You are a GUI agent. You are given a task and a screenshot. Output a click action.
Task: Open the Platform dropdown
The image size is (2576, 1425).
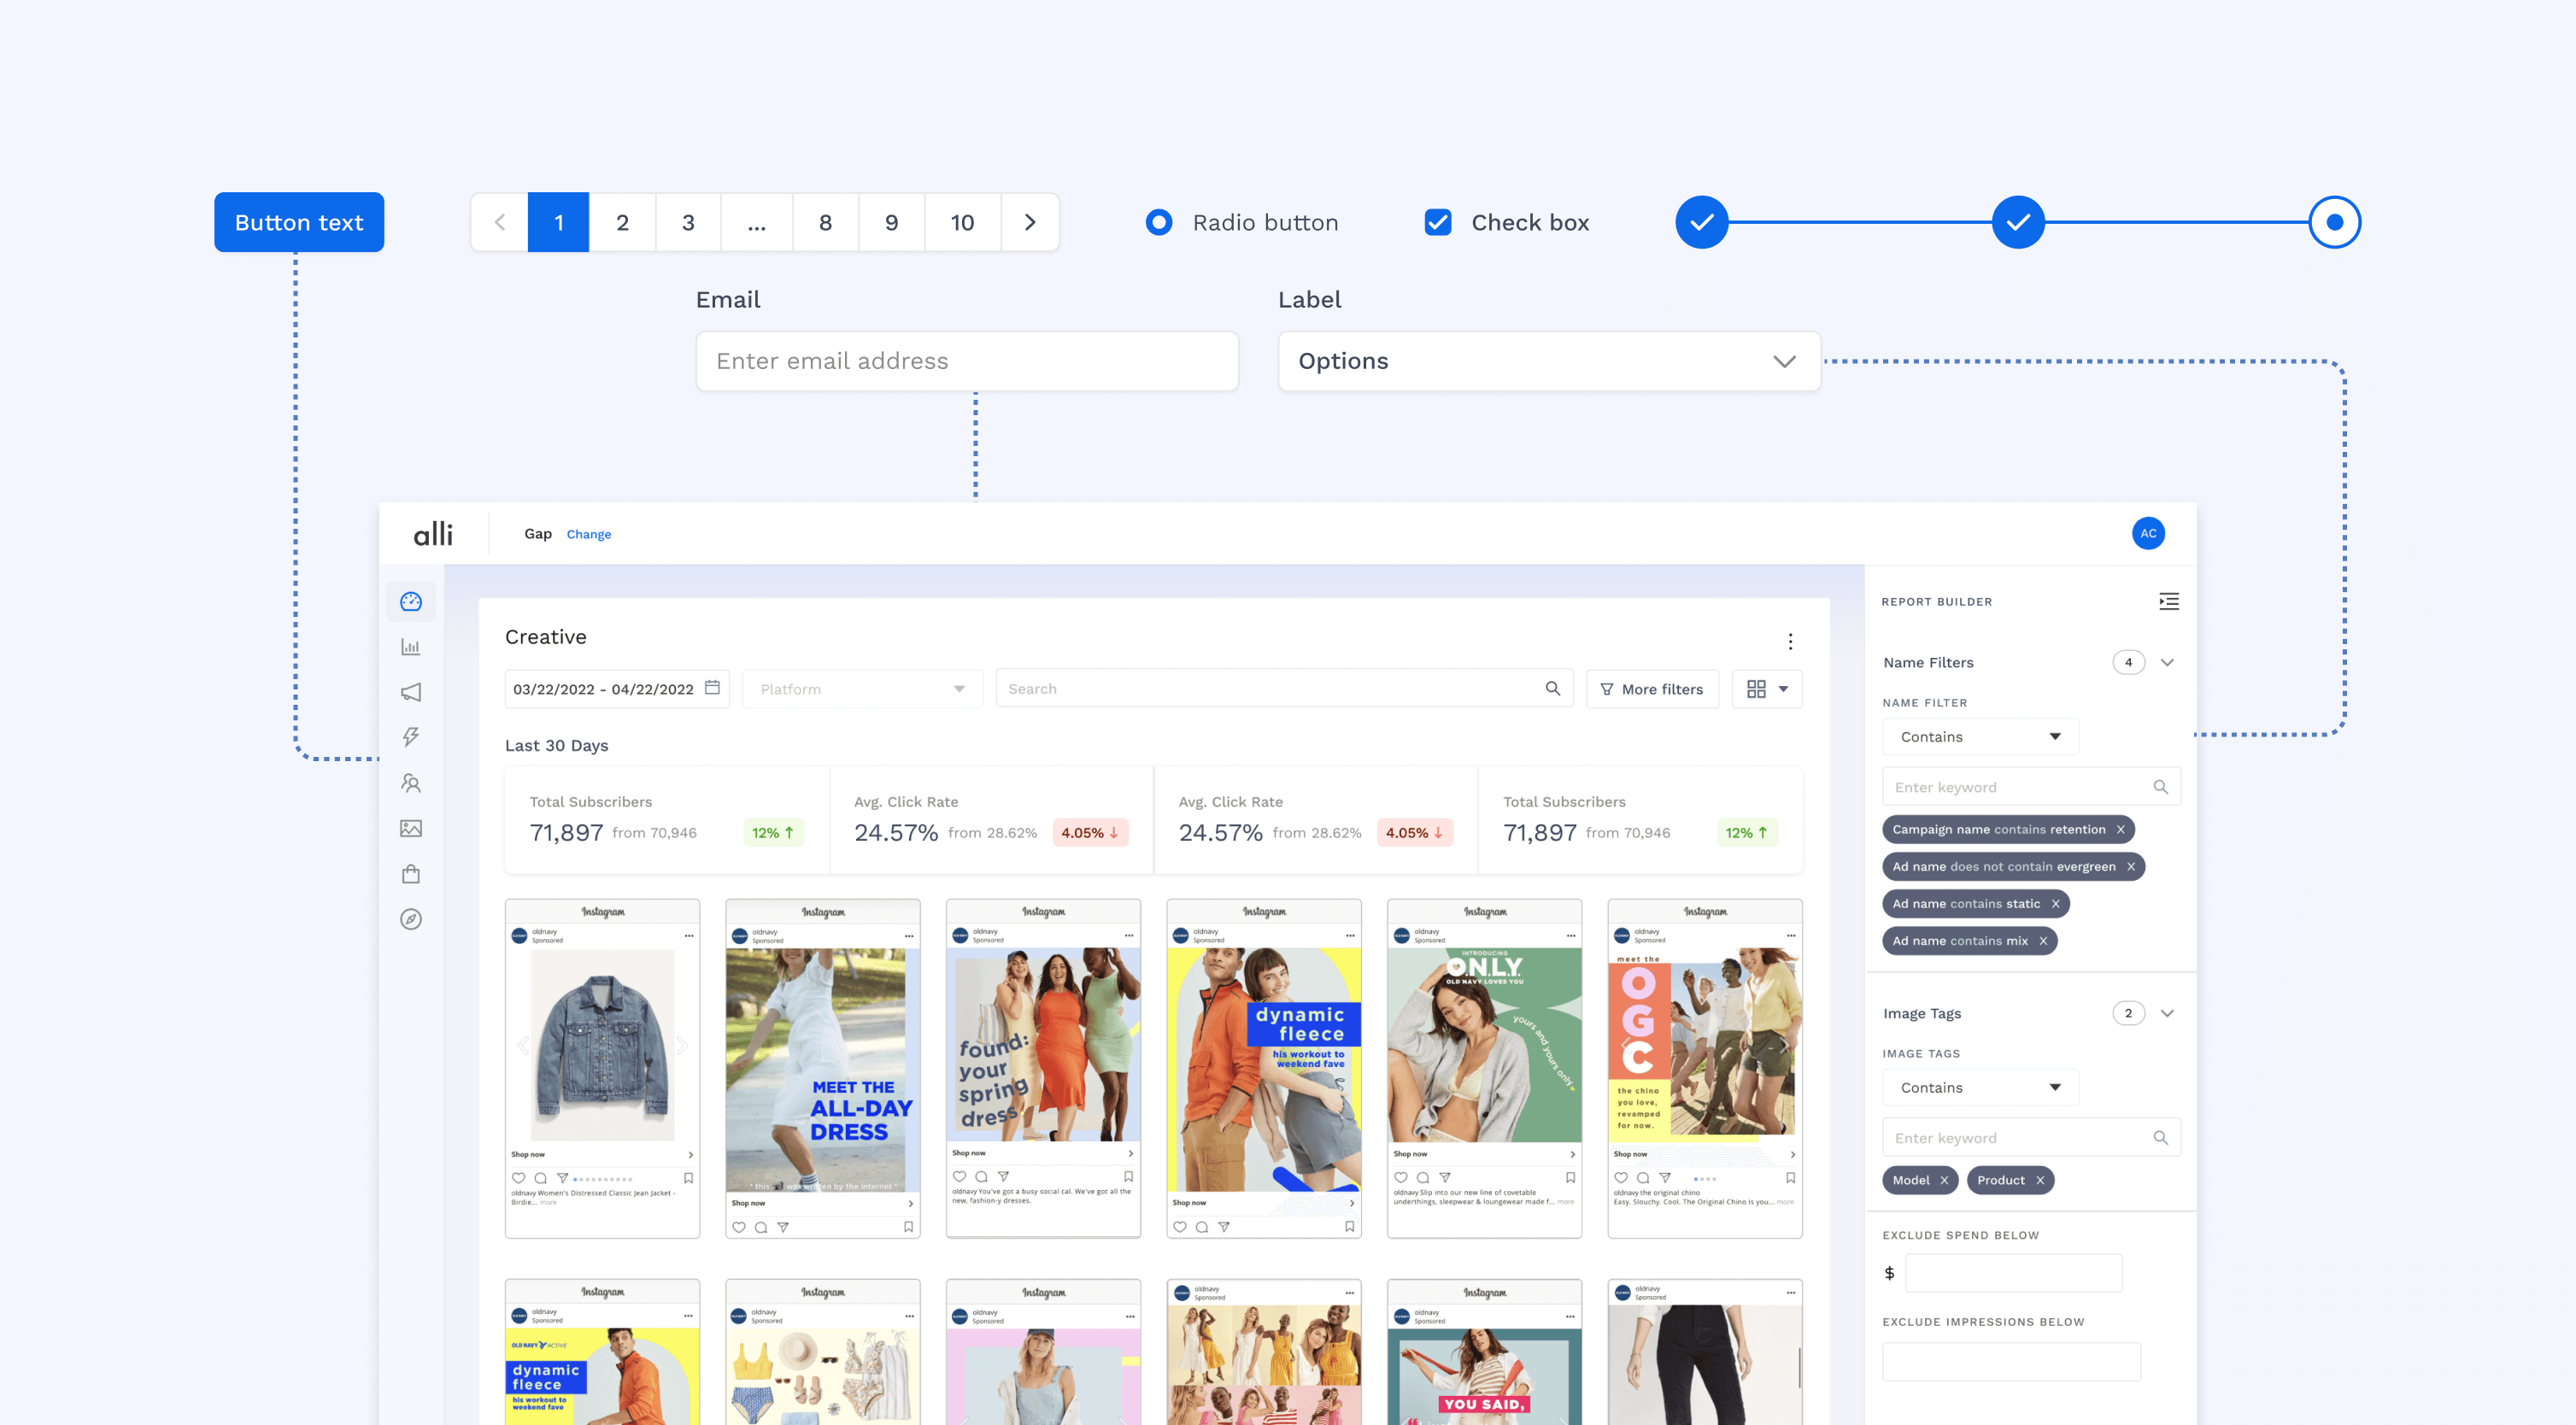pyautogui.click(x=862, y=689)
